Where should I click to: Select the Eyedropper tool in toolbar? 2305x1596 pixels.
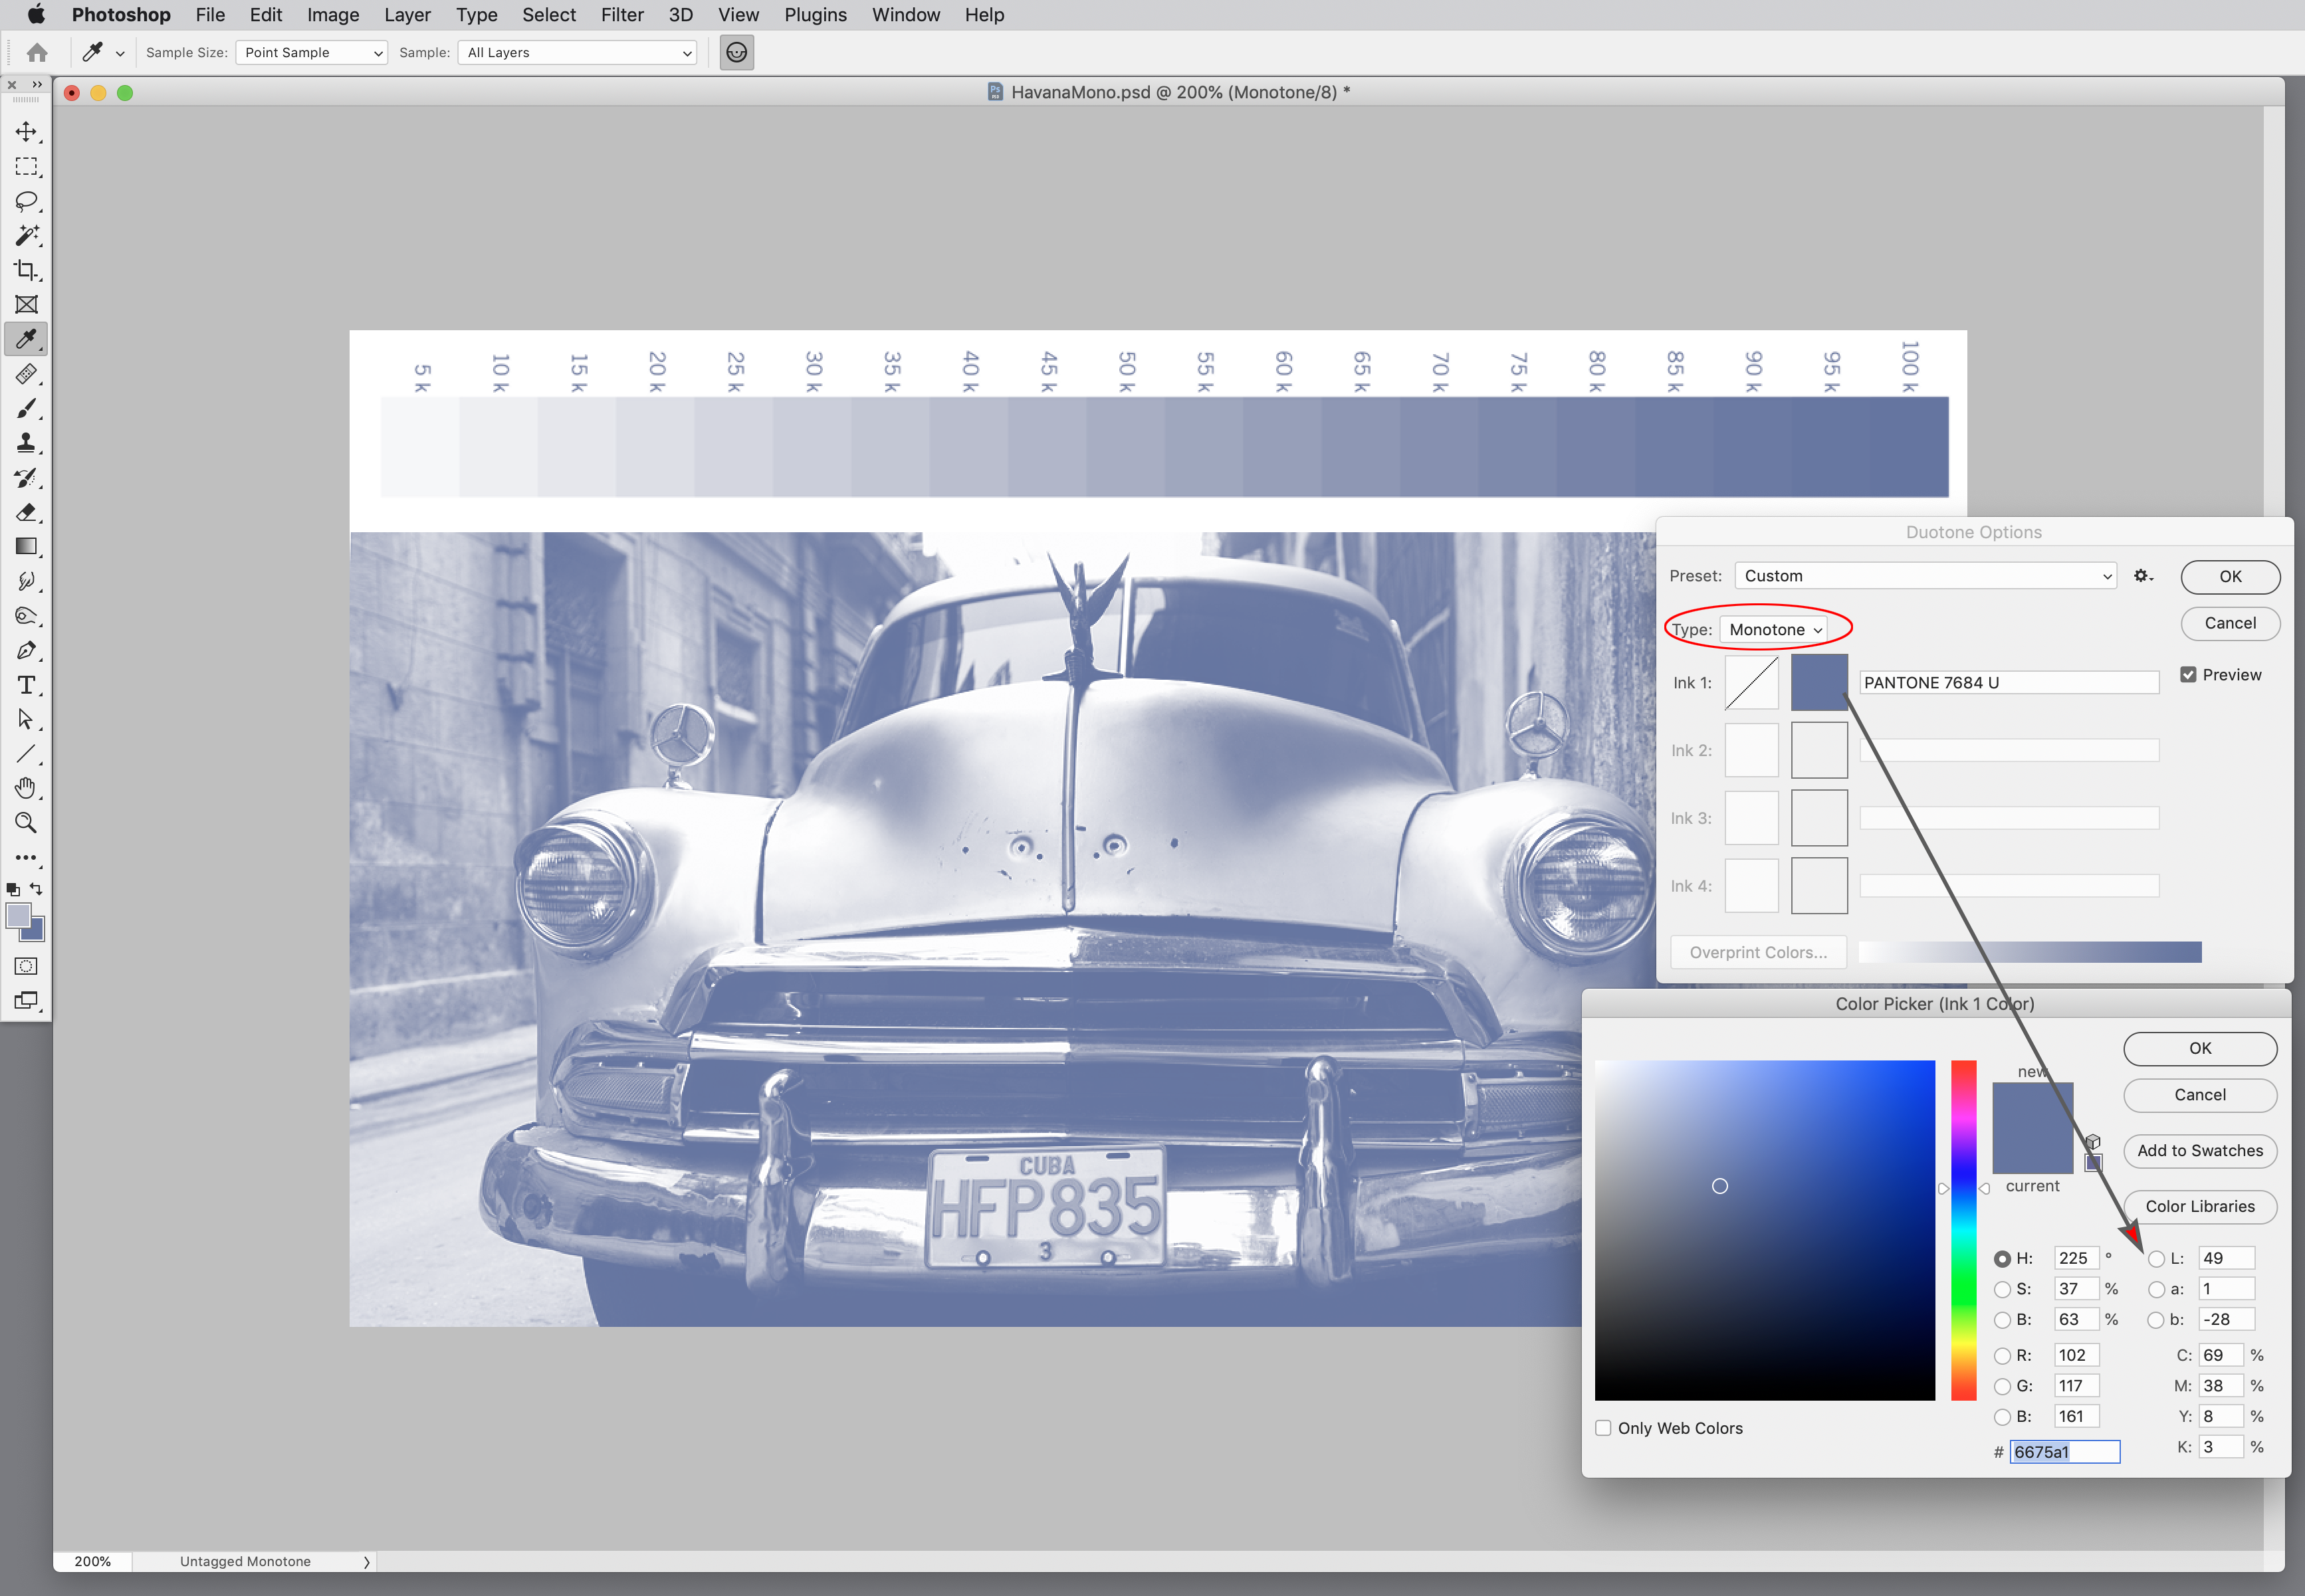pos(25,340)
